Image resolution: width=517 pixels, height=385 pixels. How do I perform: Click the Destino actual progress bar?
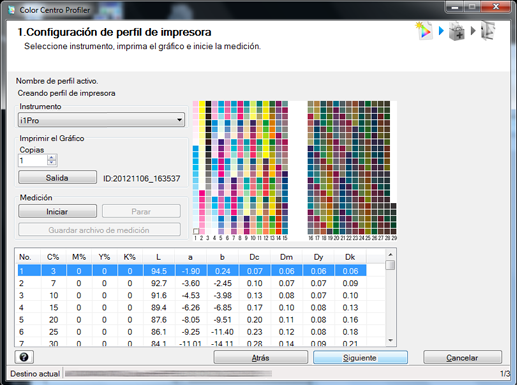click(168, 374)
